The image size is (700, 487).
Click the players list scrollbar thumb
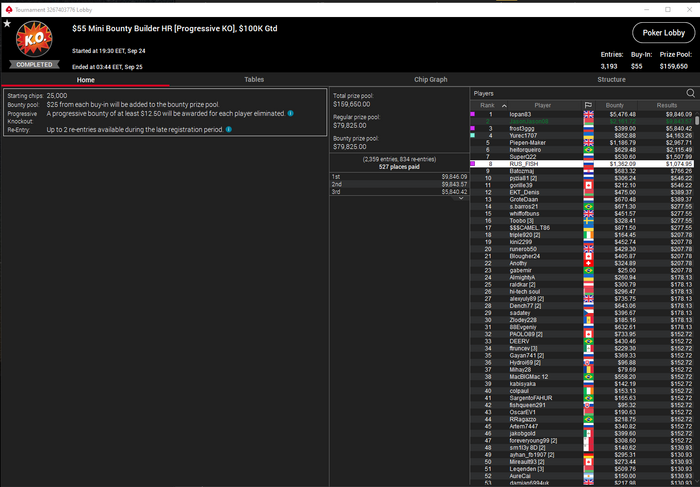[x=697, y=120]
